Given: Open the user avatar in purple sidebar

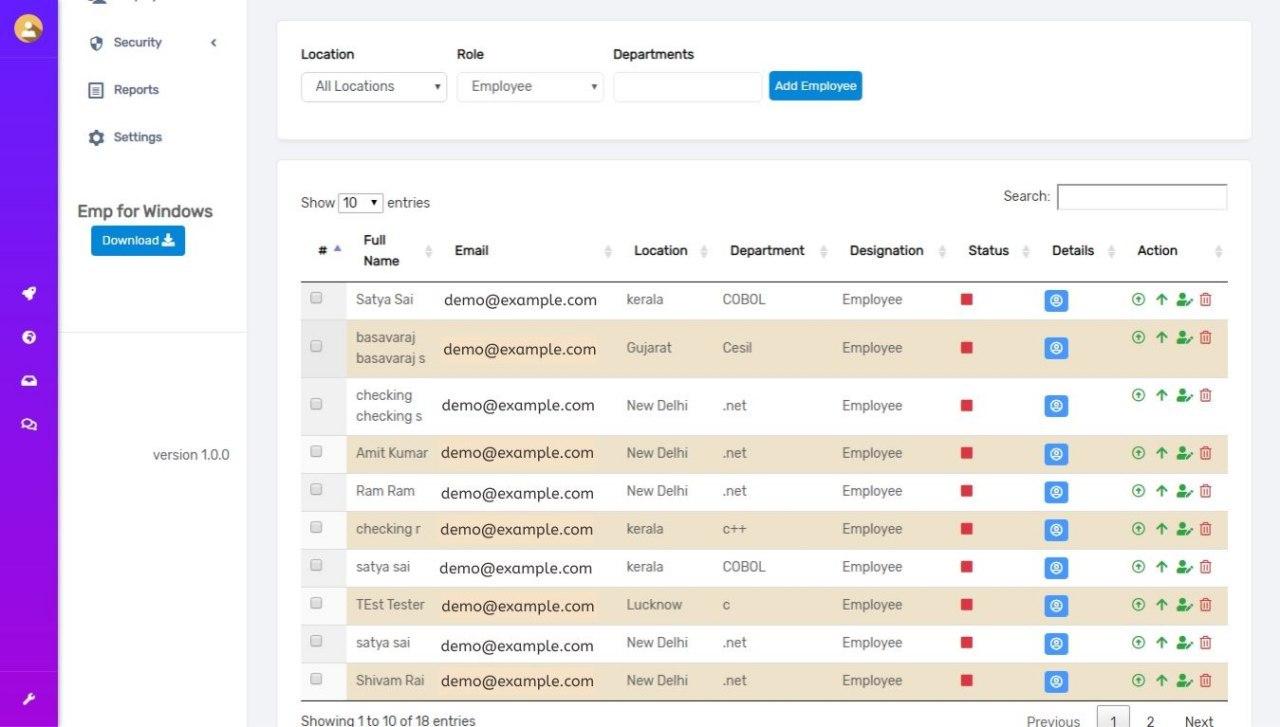Looking at the screenshot, I should [x=28, y=28].
